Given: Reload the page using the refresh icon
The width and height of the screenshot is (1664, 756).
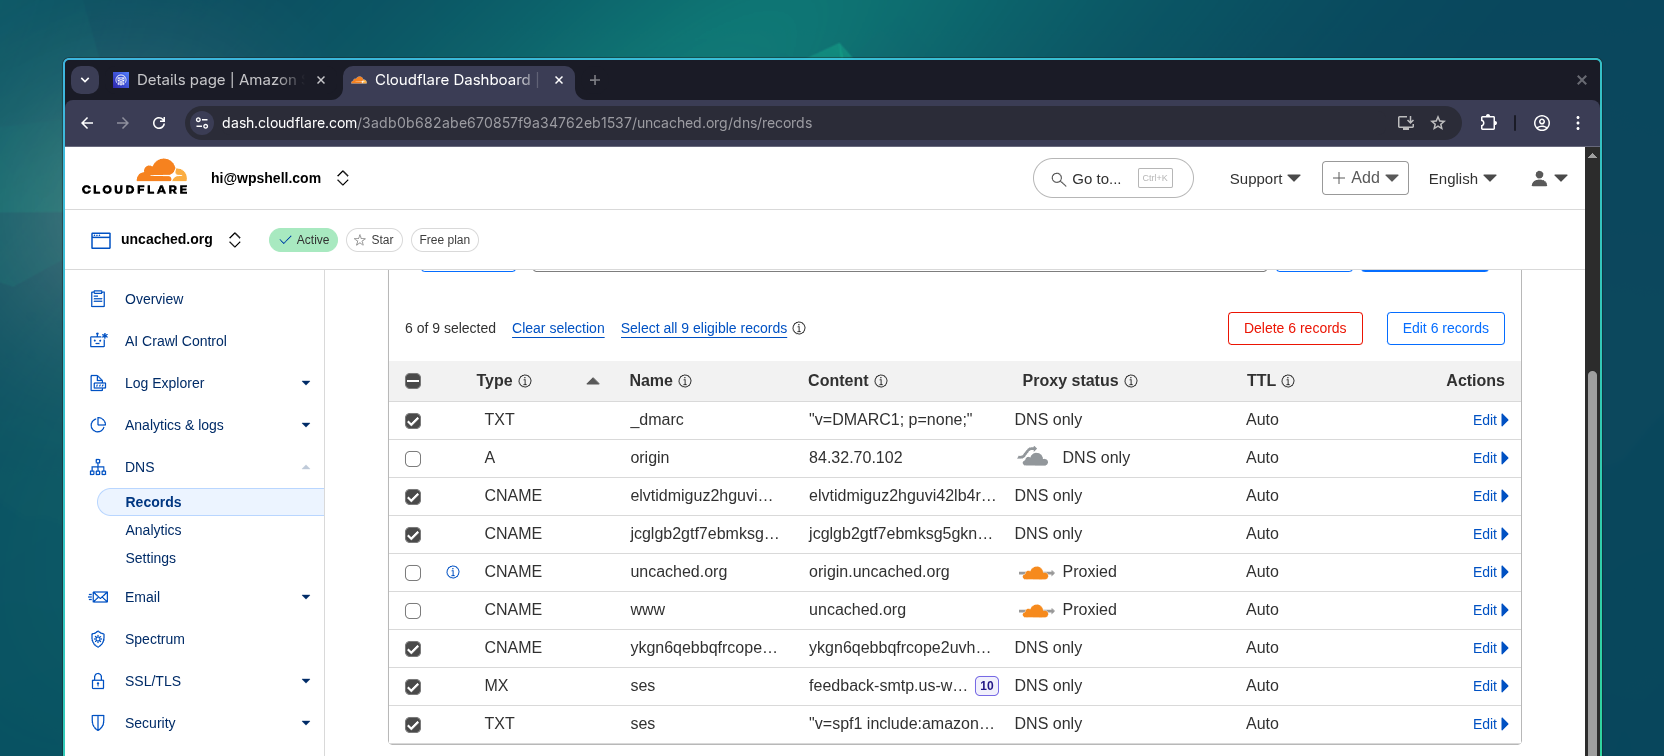Looking at the screenshot, I should click(159, 123).
